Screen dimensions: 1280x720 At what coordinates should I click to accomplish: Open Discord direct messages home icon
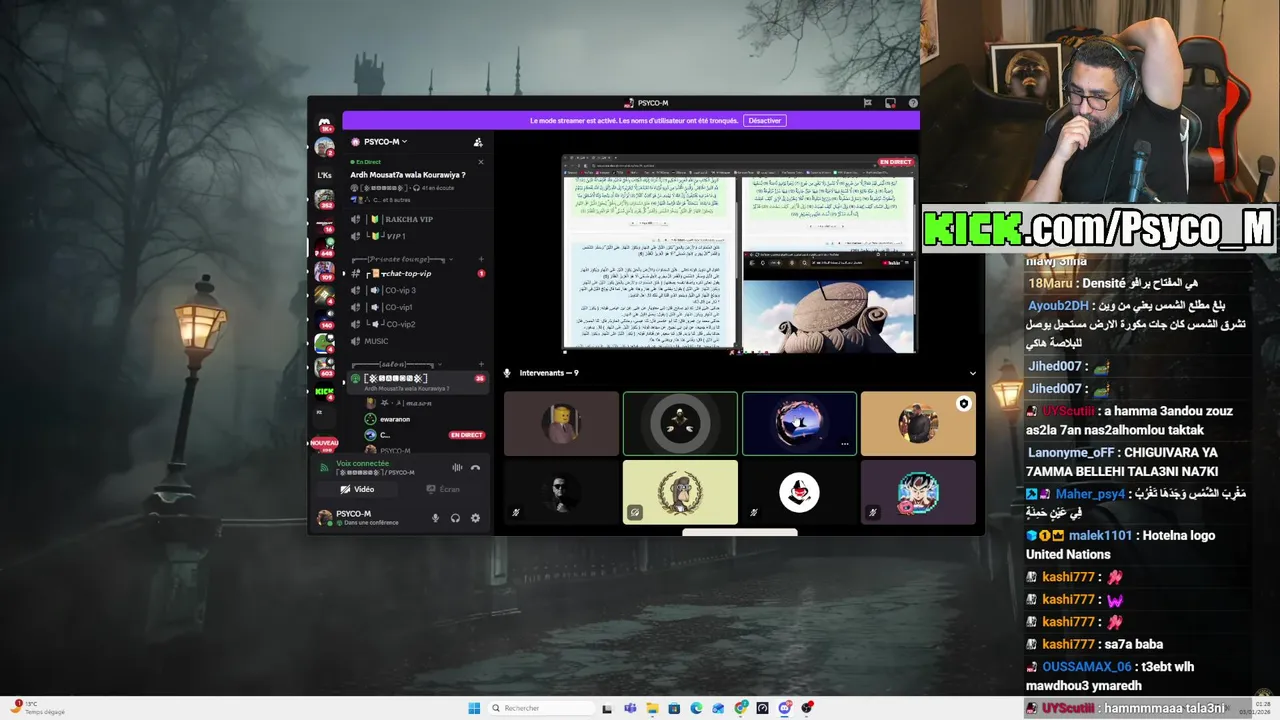[324, 124]
